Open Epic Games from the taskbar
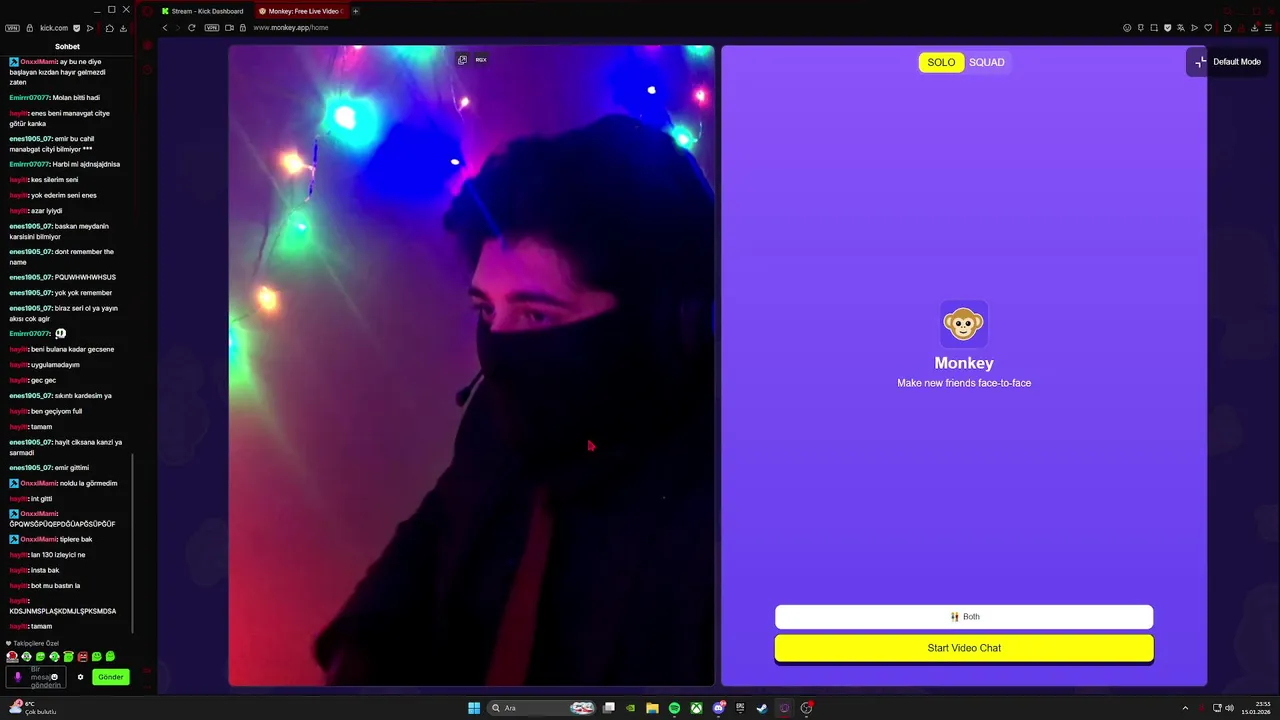The height and width of the screenshot is (720, 1280). click(740, 708)
